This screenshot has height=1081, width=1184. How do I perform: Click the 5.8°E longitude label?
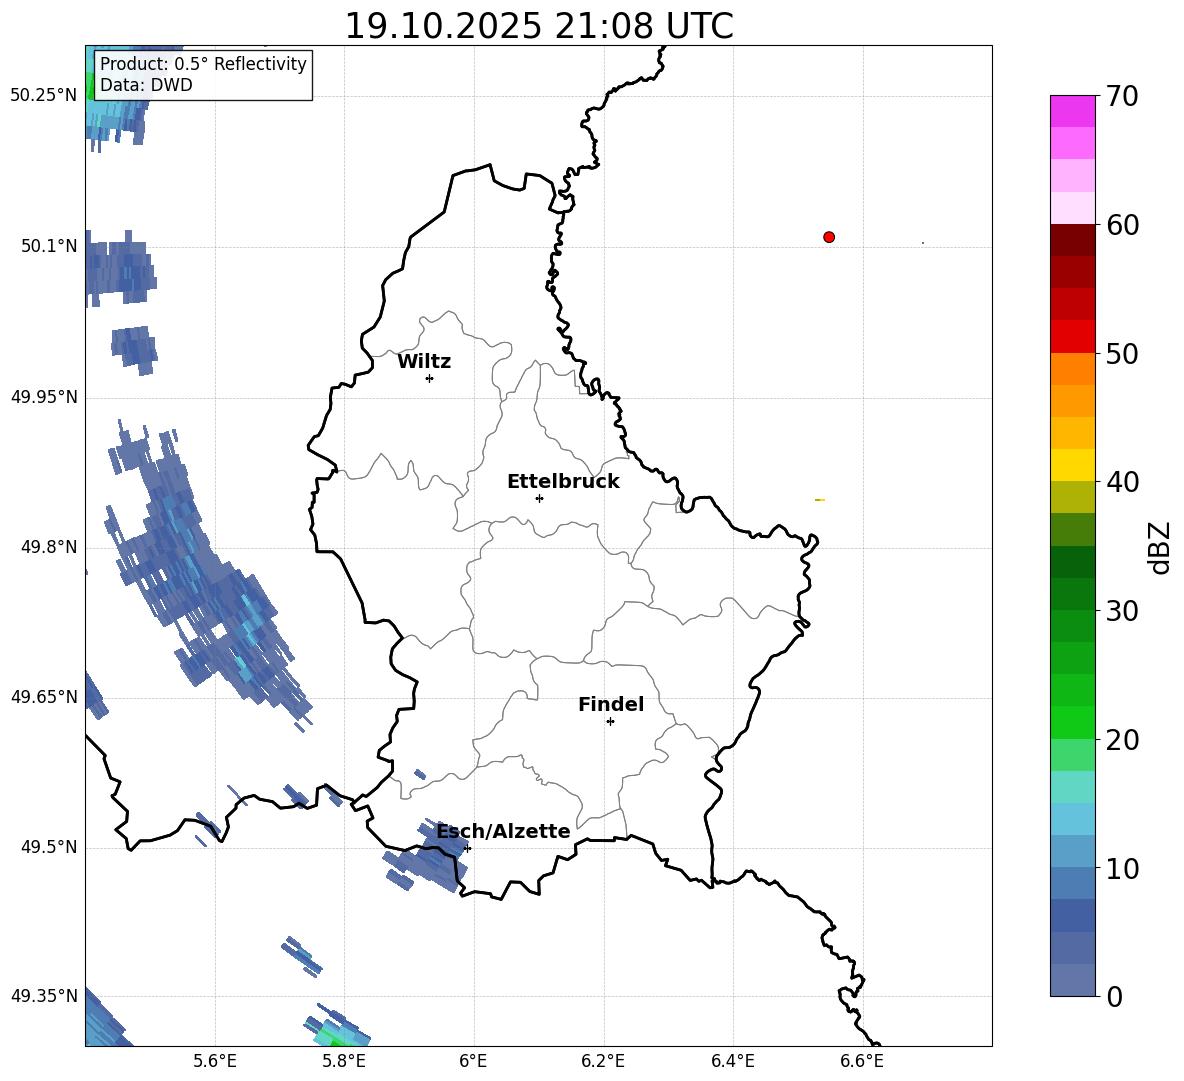344,1061
